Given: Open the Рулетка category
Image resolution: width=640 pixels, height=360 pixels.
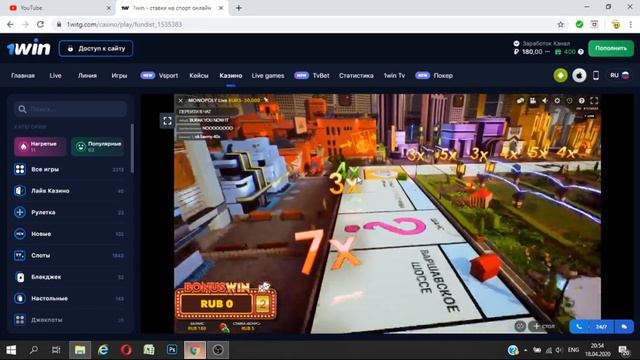Looking at the screenshot, I should (69, 212).
